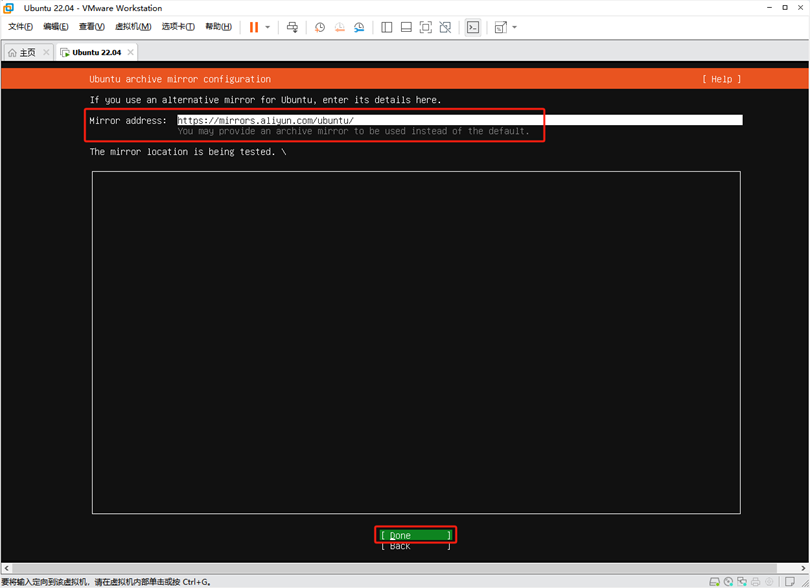Close the 主页 tab

(x=46, y=52)
